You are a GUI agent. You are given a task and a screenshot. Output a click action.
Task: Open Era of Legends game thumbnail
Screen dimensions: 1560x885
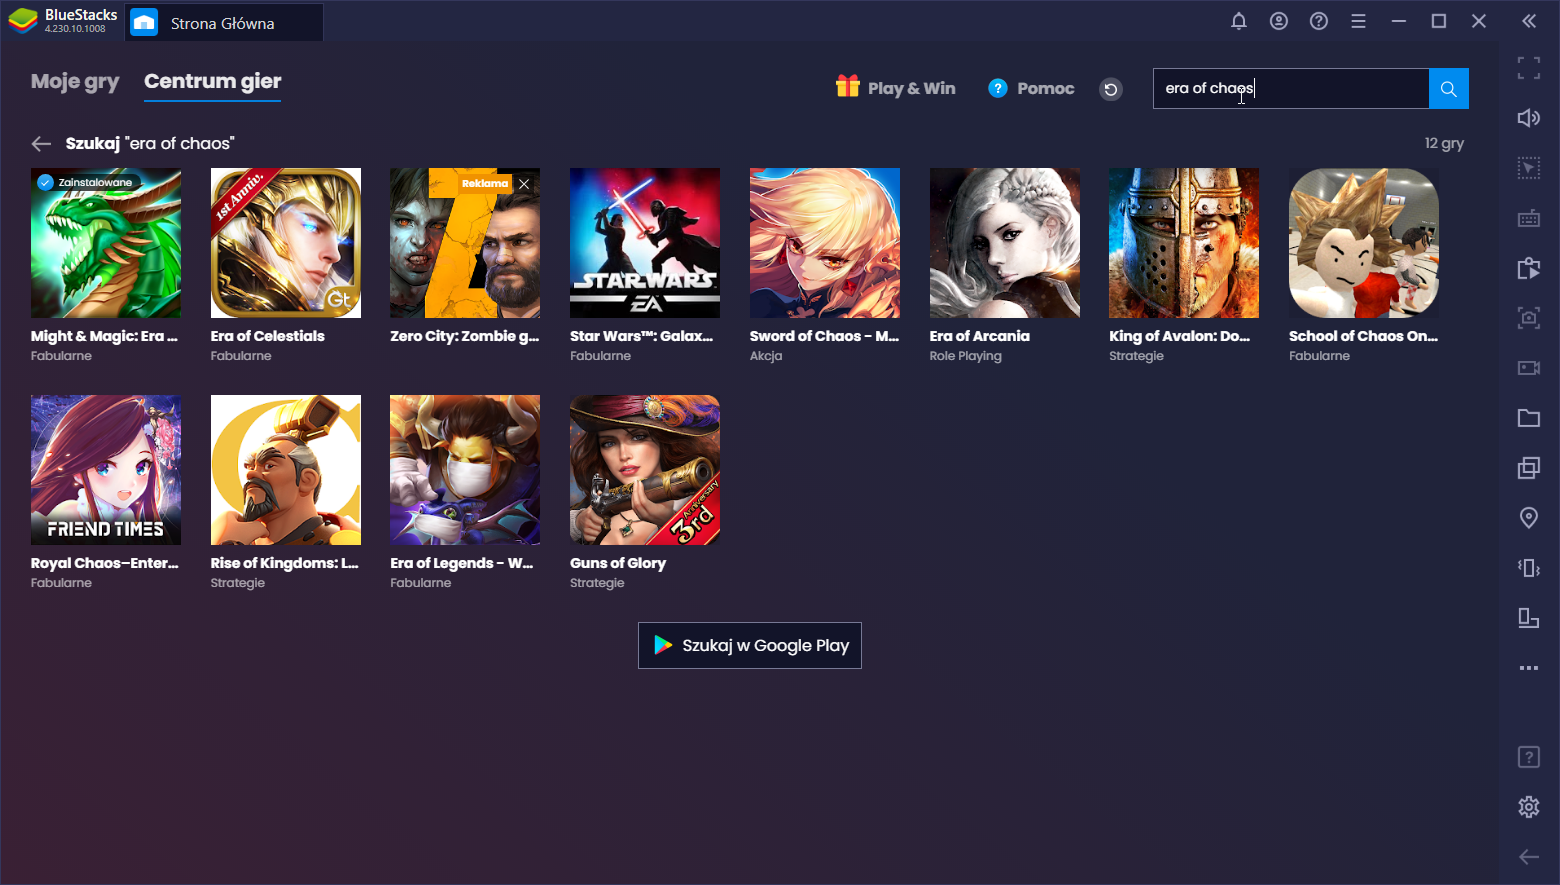click(465, 470)
